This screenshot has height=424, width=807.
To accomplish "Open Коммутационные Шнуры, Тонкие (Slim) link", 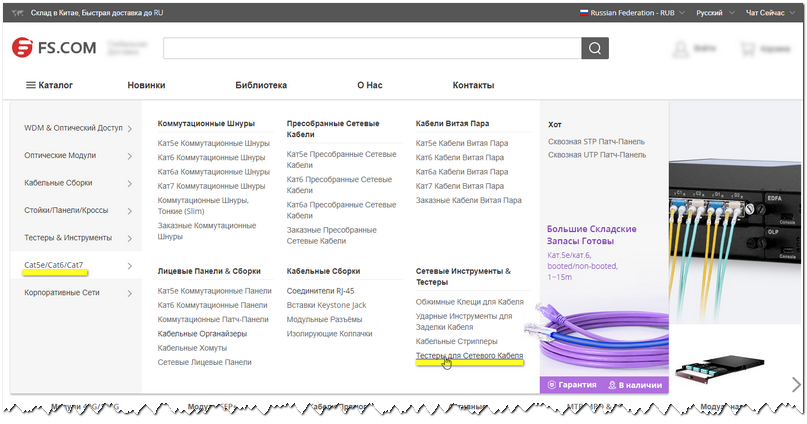I will (x=203, y=206).
